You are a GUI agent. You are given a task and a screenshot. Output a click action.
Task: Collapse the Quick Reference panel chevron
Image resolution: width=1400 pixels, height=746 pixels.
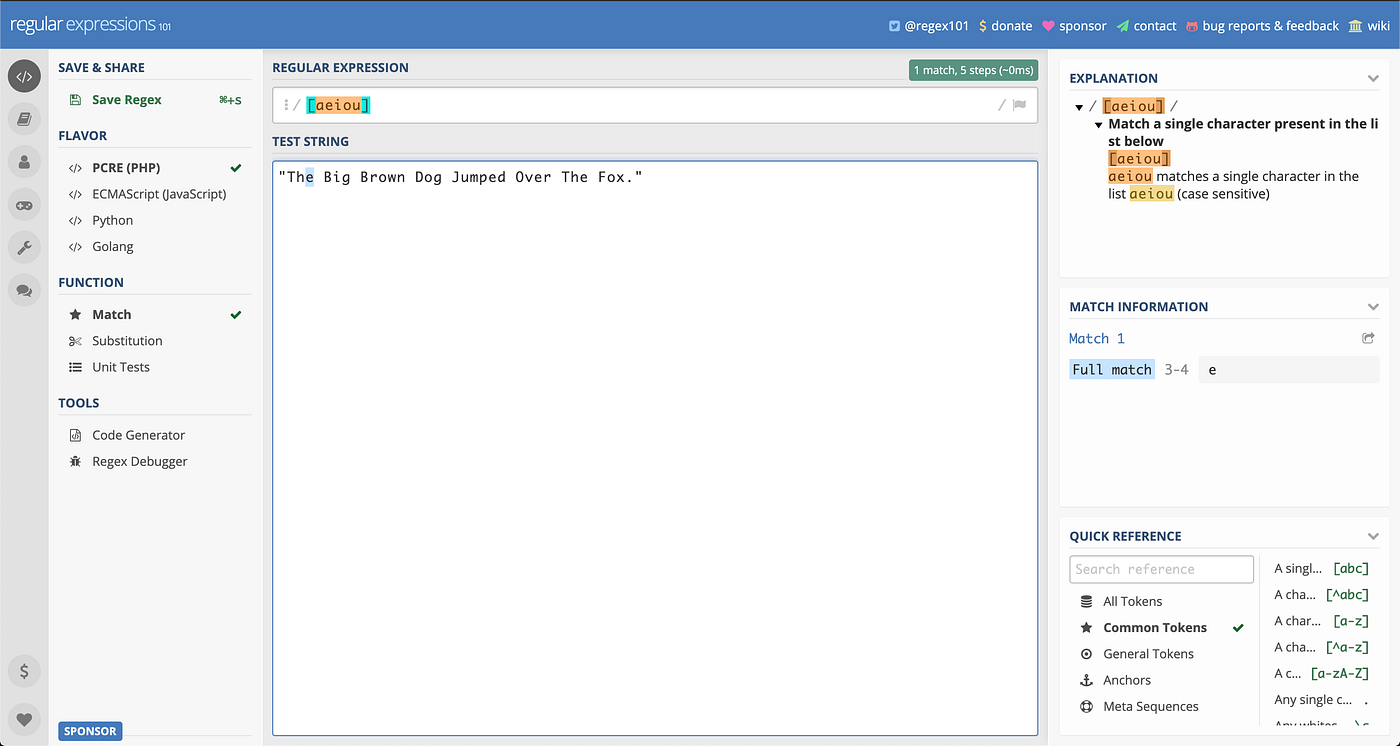(x=1373, y=536)
